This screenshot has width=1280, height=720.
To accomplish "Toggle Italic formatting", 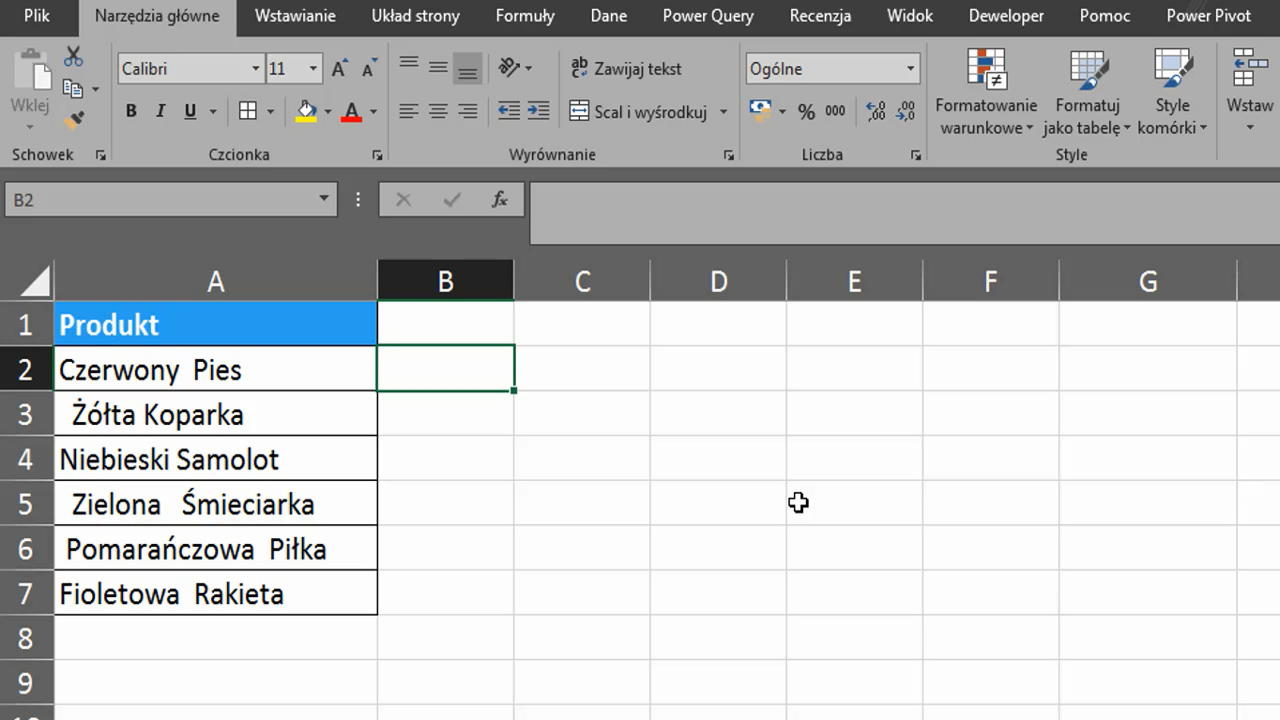I will 160,111.
